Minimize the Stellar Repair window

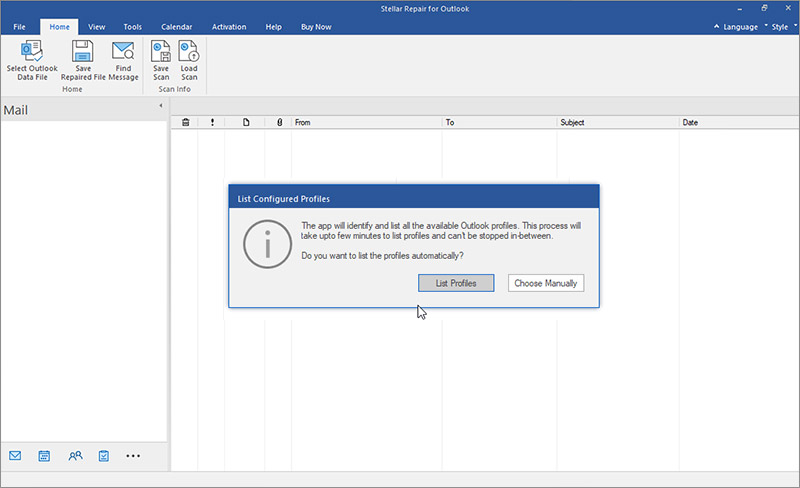pos(740,9)
